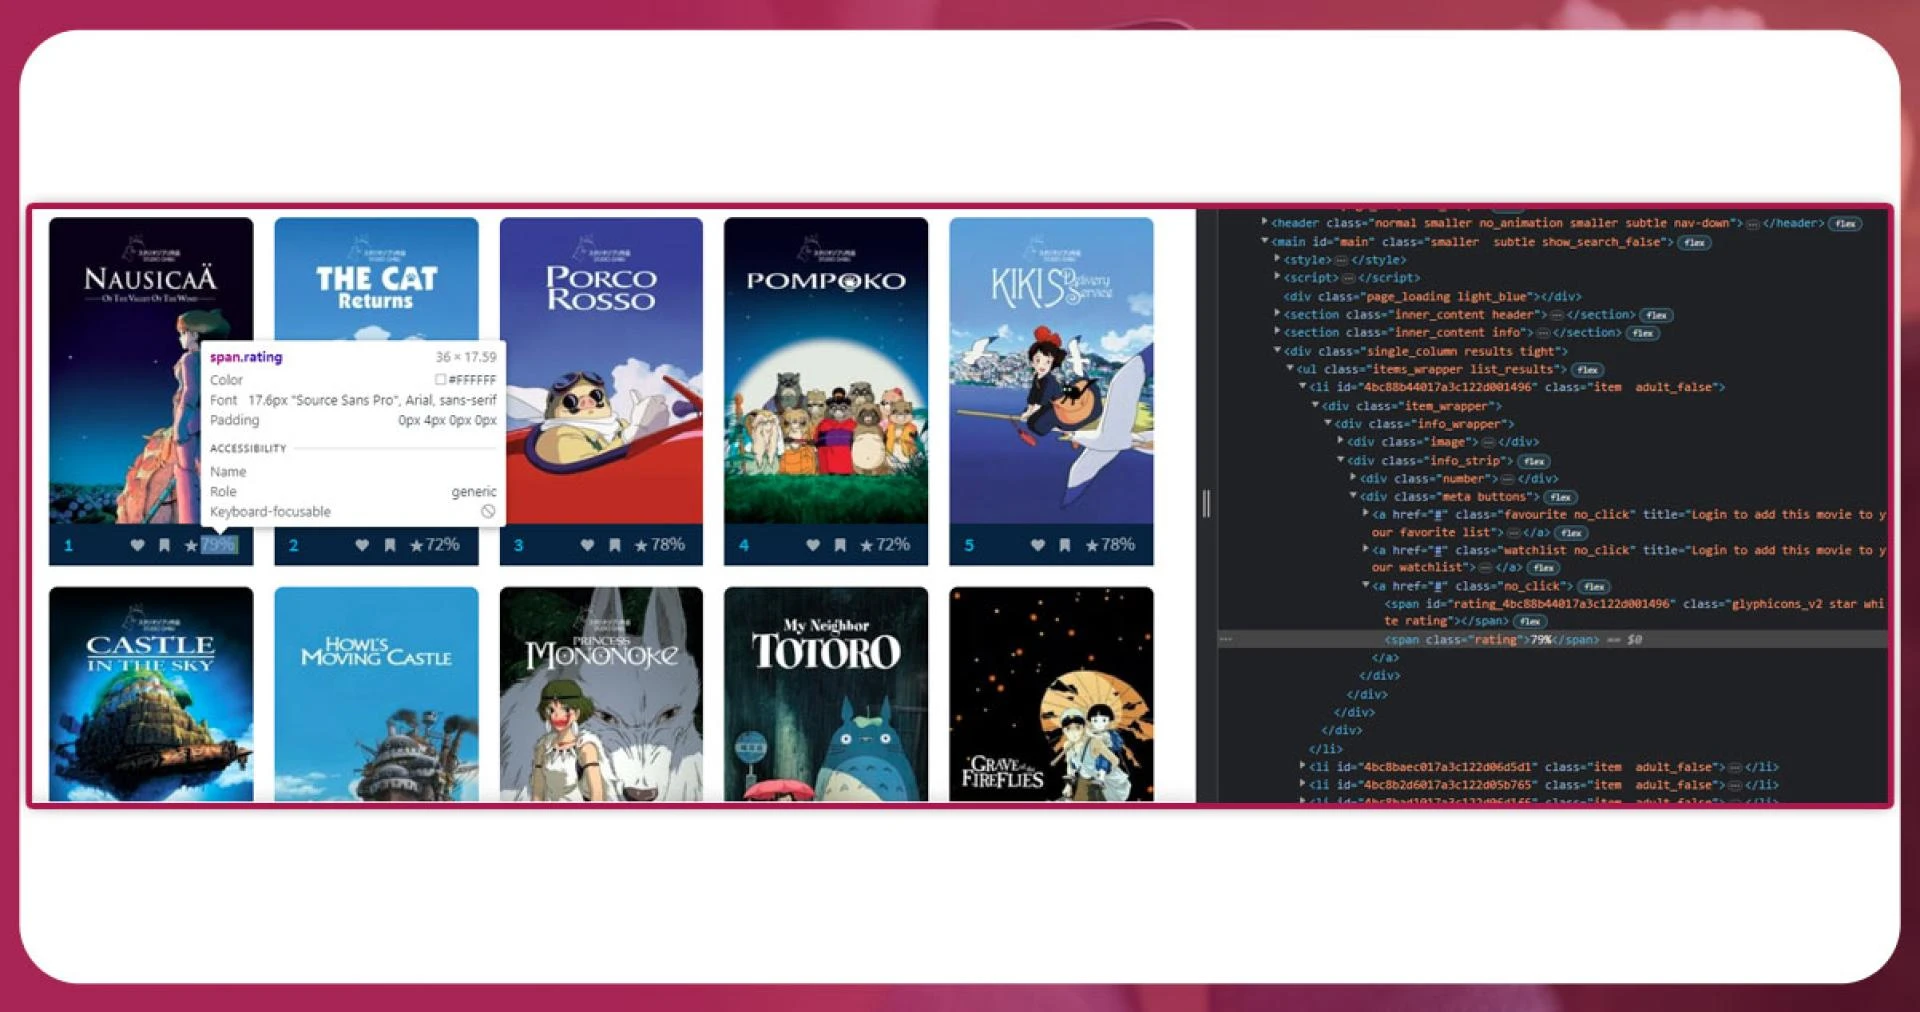
Task: Click the 72% rating under The Cat Returns
Action: pos(443,545)
